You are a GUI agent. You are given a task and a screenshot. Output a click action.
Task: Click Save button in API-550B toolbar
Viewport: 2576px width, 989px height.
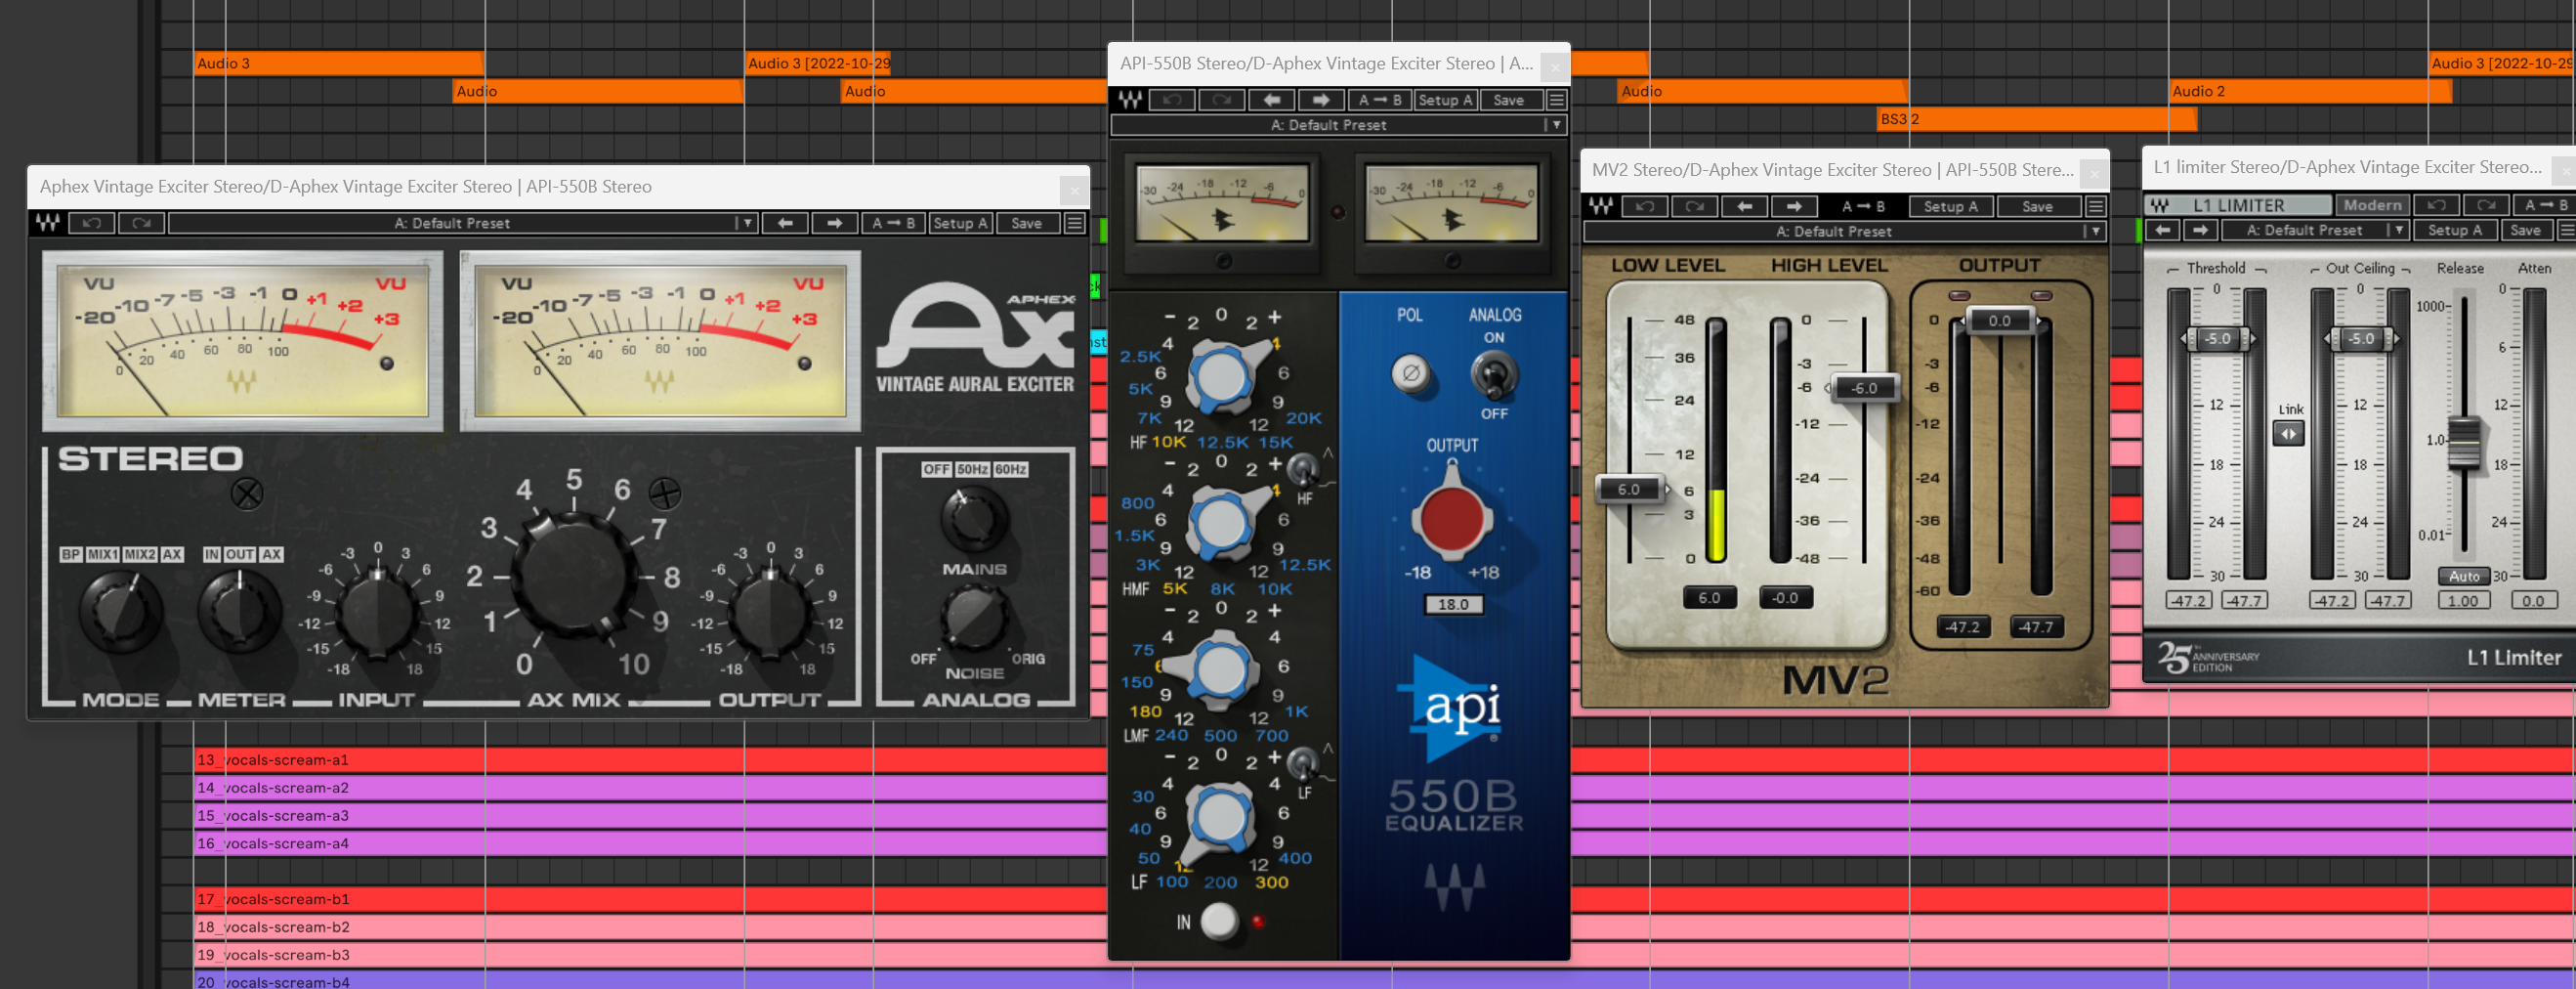1507,100
